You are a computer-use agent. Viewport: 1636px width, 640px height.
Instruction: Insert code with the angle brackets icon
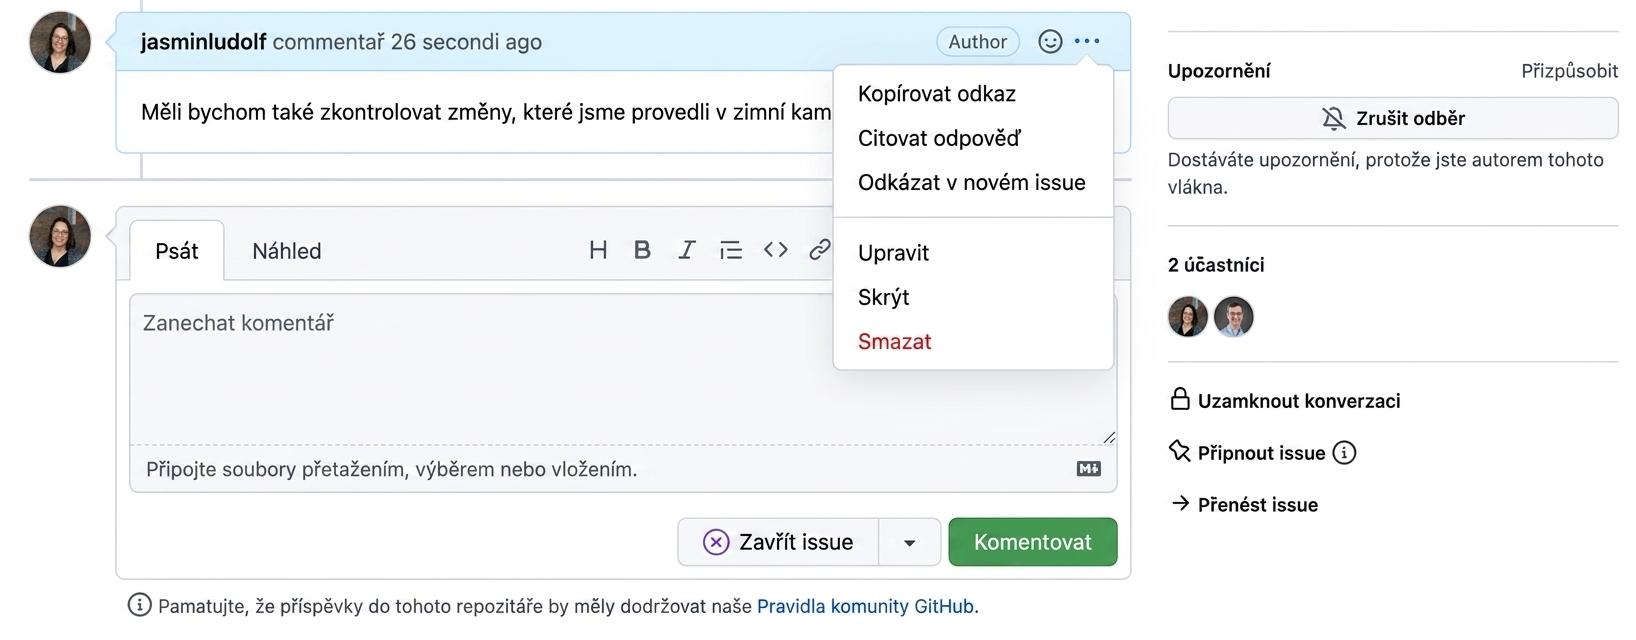click(776, 250)
